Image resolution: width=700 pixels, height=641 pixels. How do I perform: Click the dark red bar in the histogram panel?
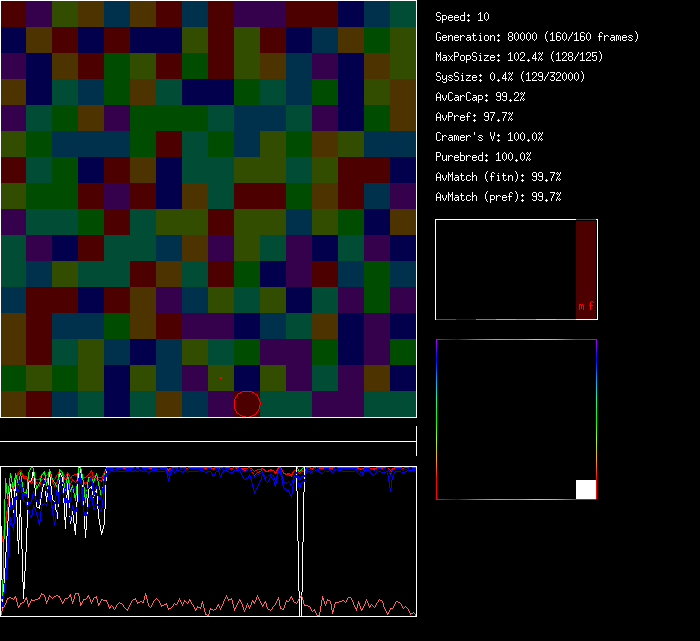[x=586, y=260]
